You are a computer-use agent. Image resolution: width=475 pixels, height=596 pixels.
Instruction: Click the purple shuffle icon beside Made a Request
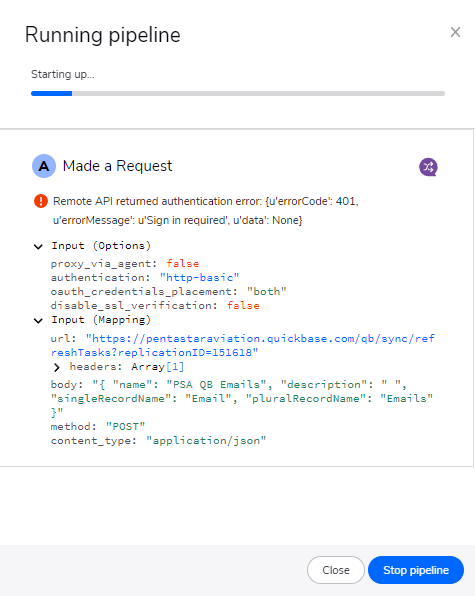point(428,167)
